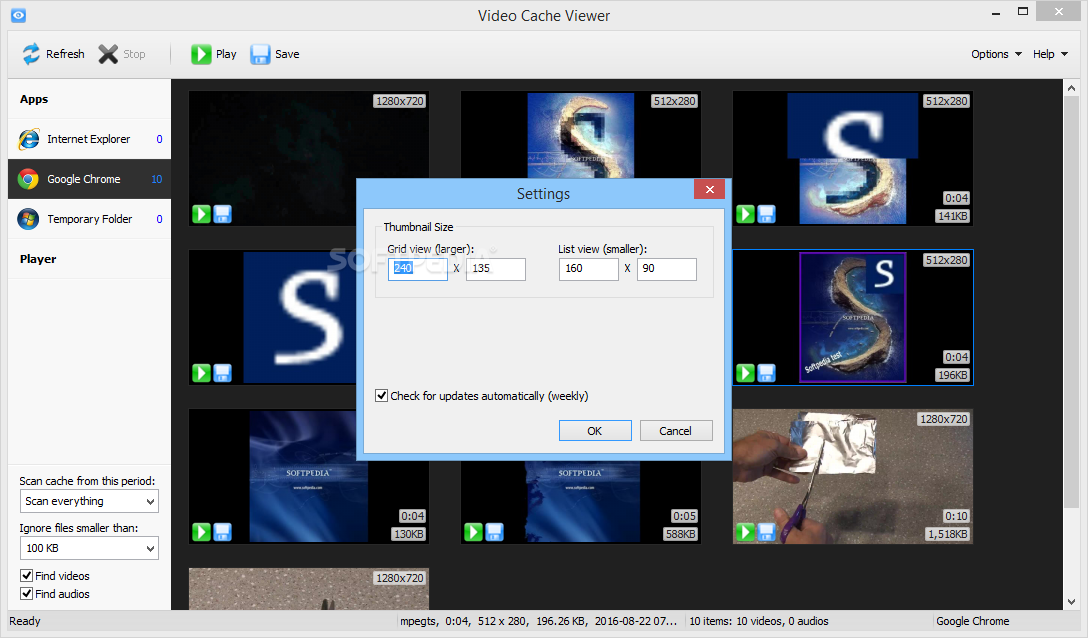Open the Player section

[x=90, y=259]
